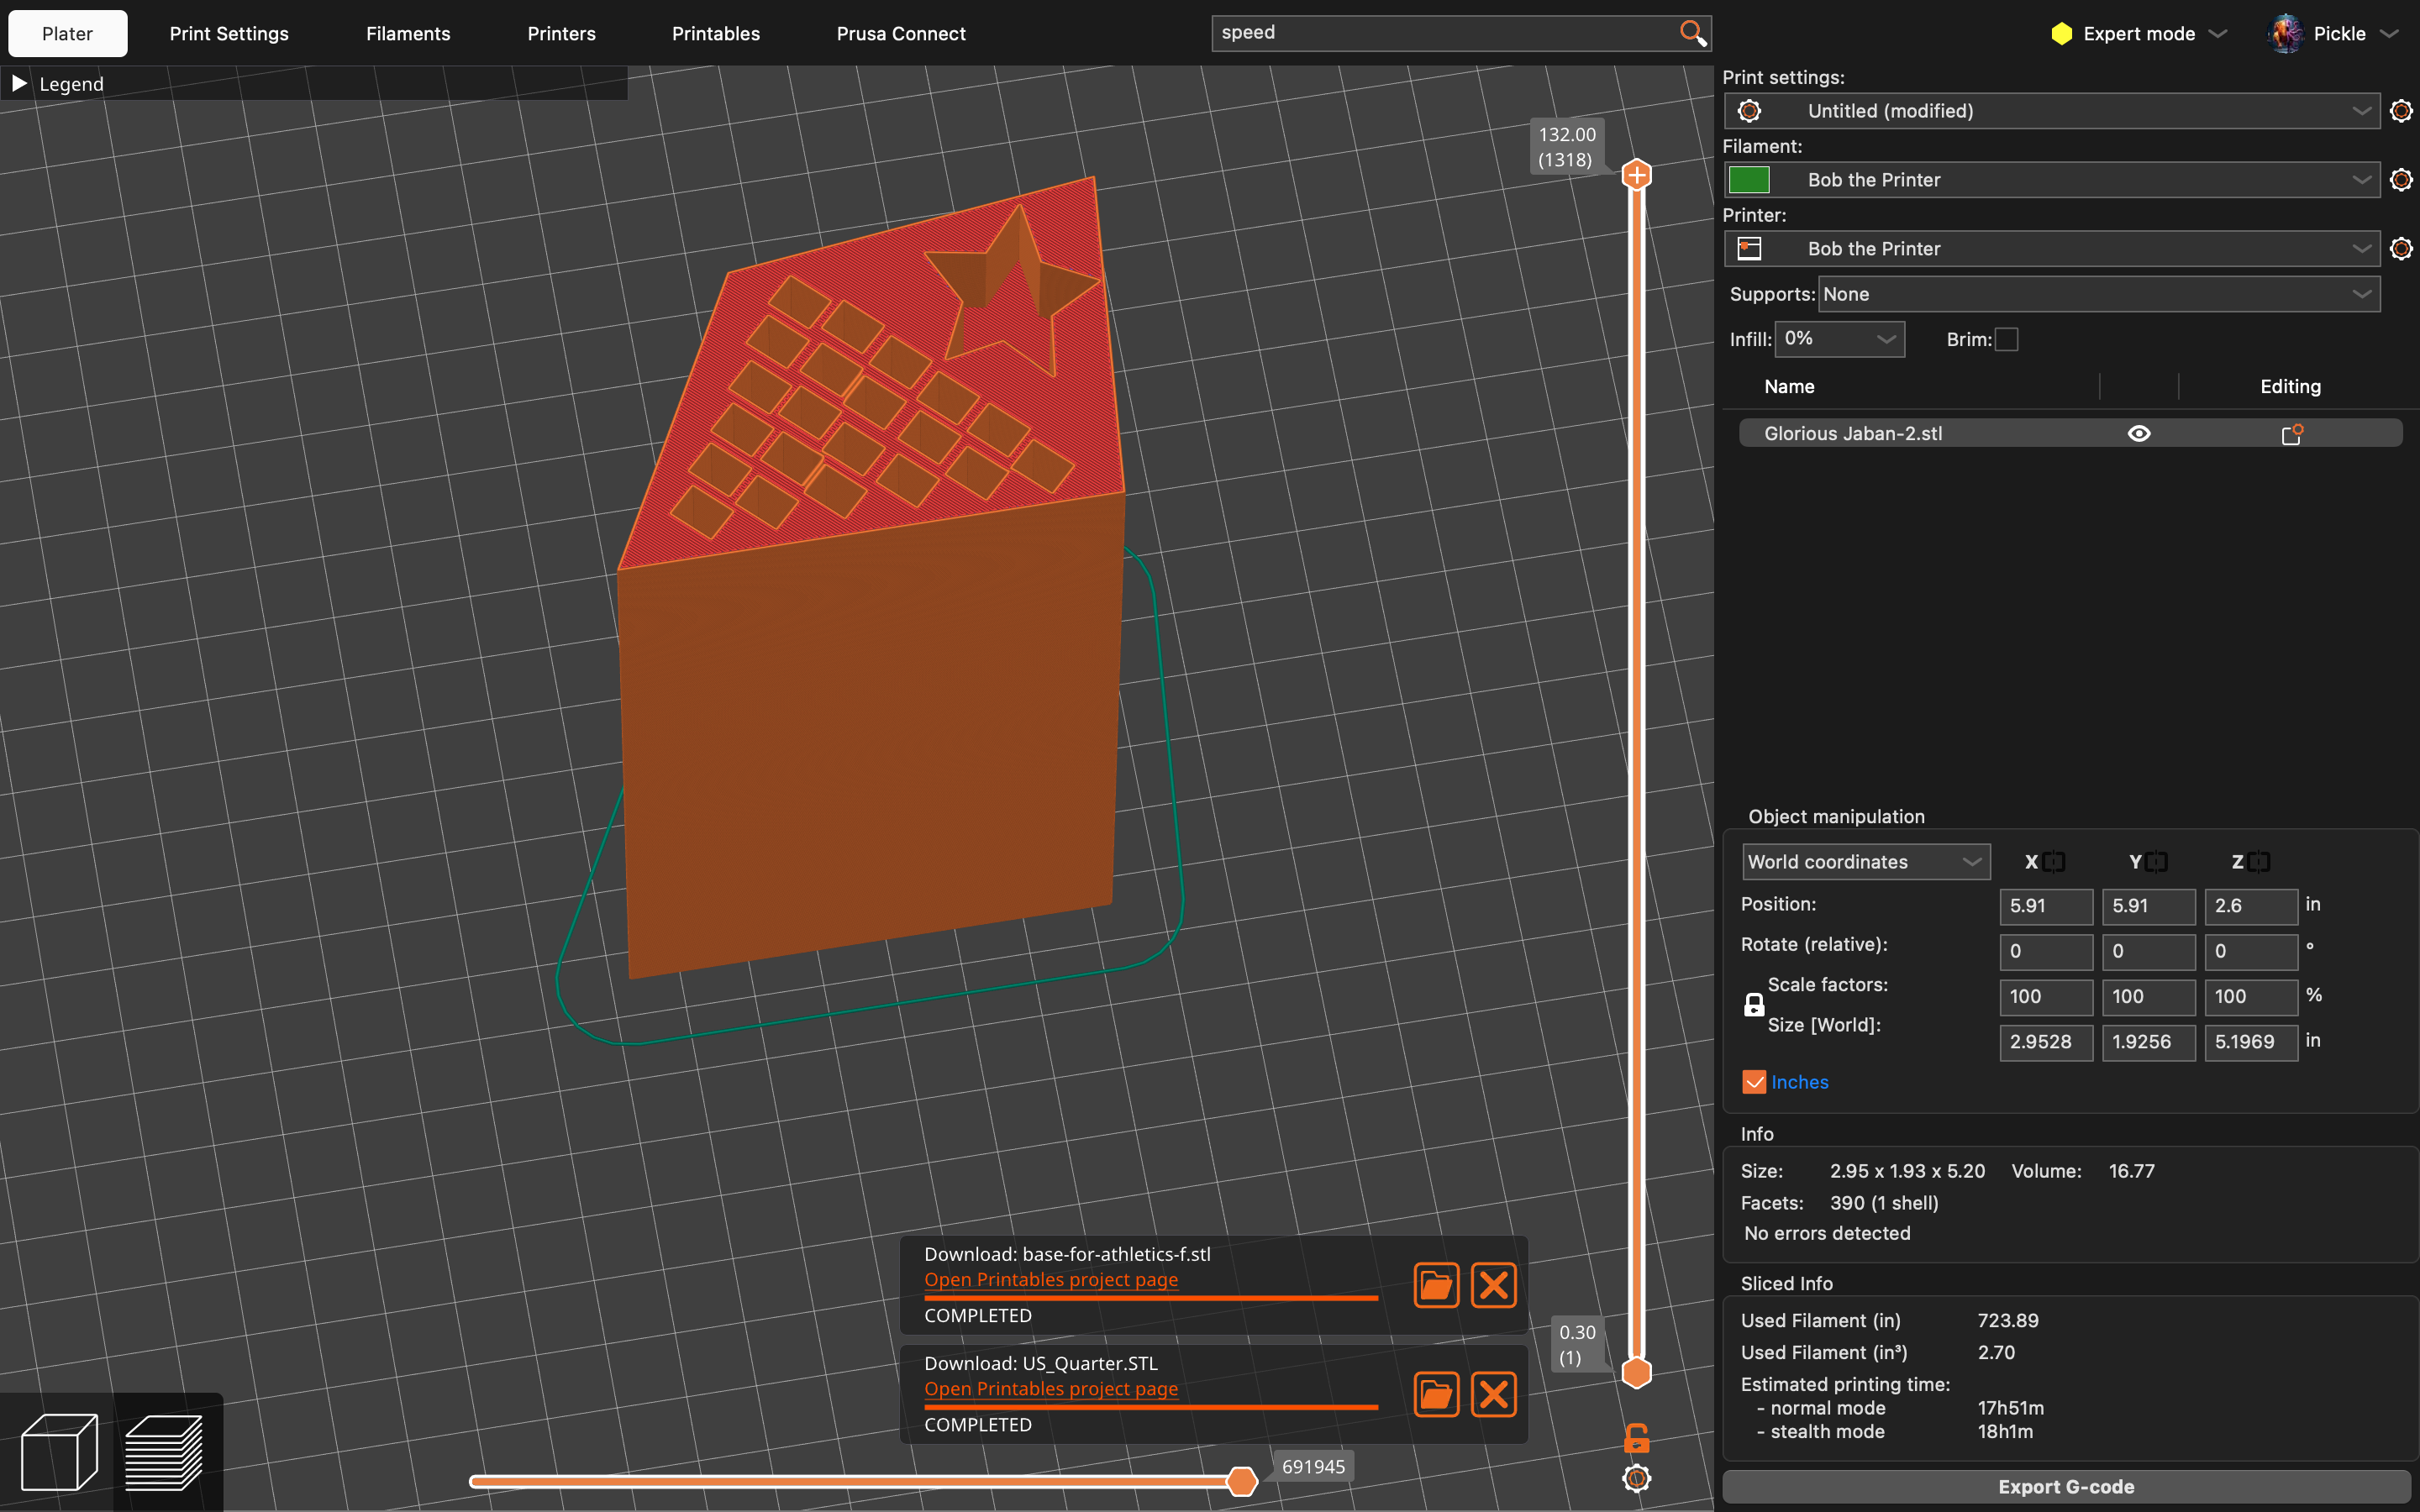Dismiss the base-for-athletics-f.stl download notification
Screen dimensions: 2420x1512
coord(1494,1285)
